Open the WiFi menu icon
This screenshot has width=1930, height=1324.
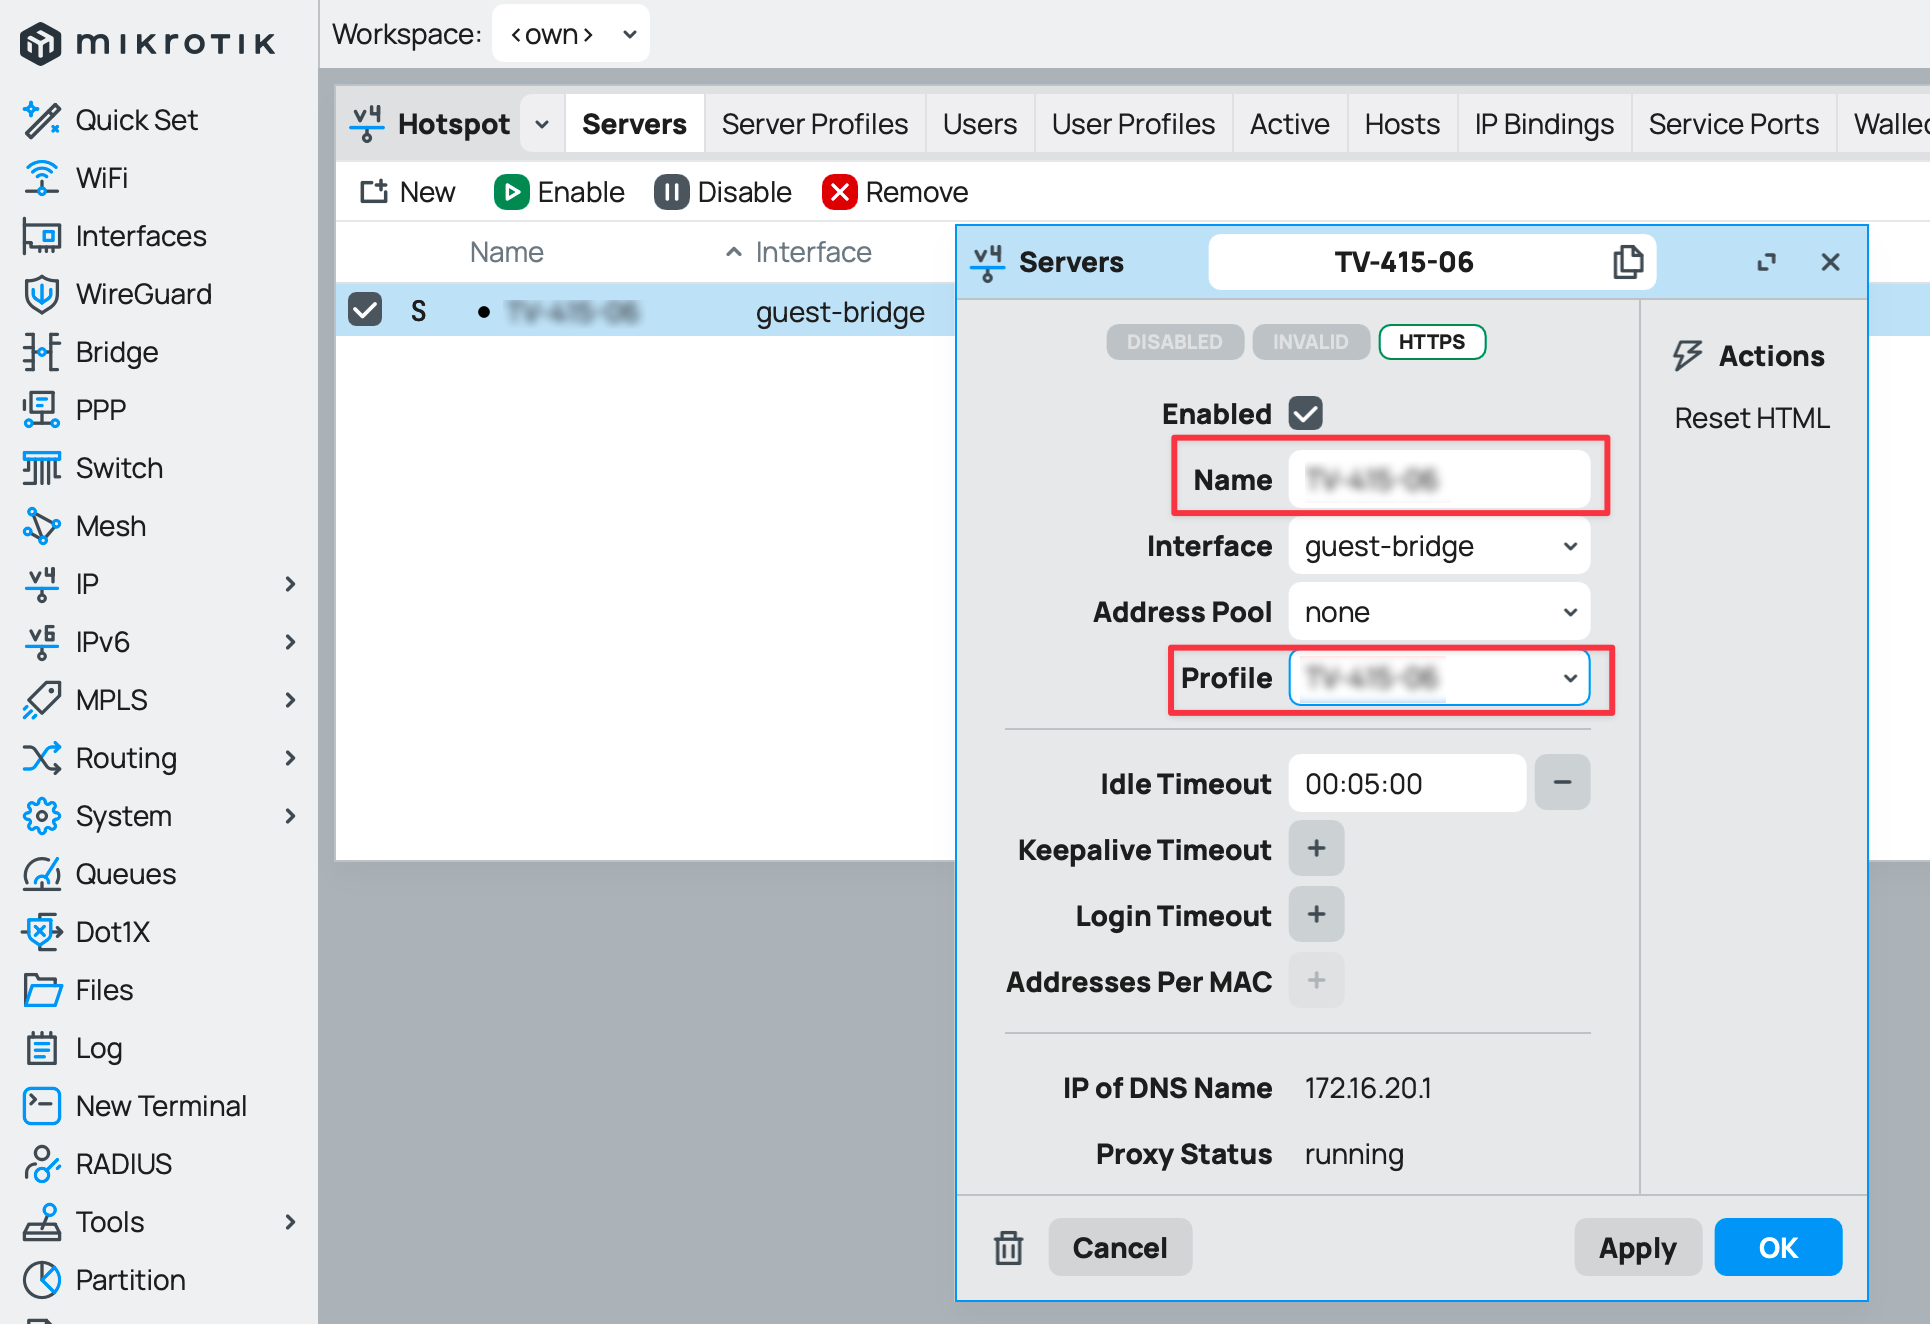(x=41, y=178)
